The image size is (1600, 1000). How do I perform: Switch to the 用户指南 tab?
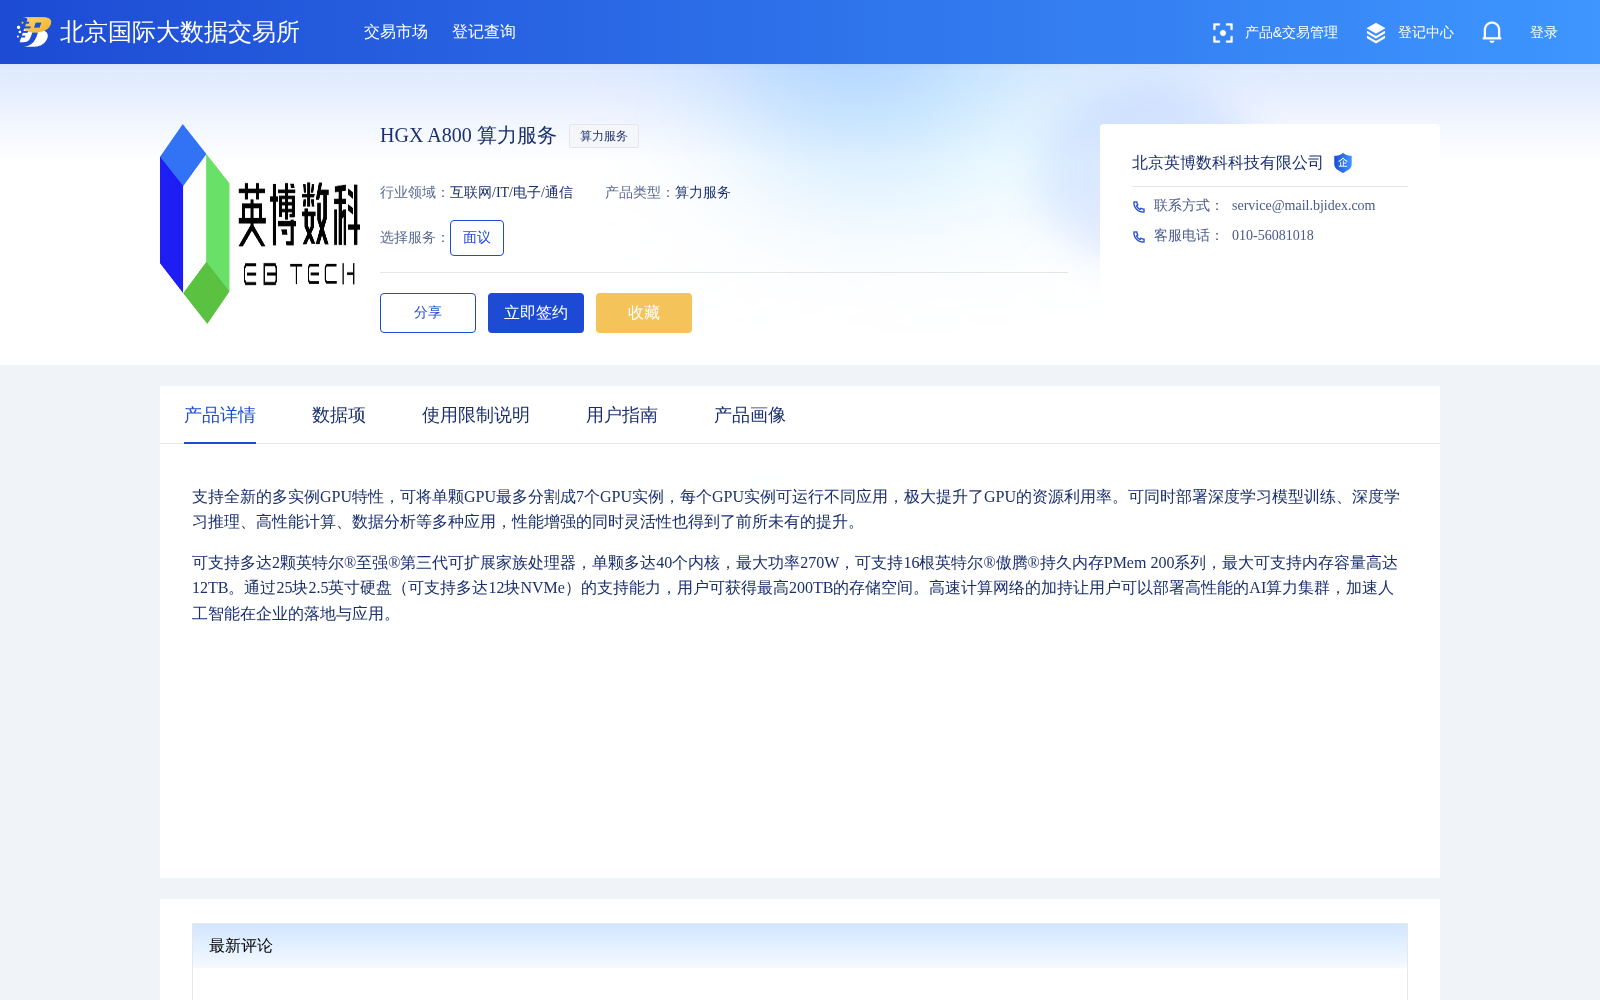[622, 415]
